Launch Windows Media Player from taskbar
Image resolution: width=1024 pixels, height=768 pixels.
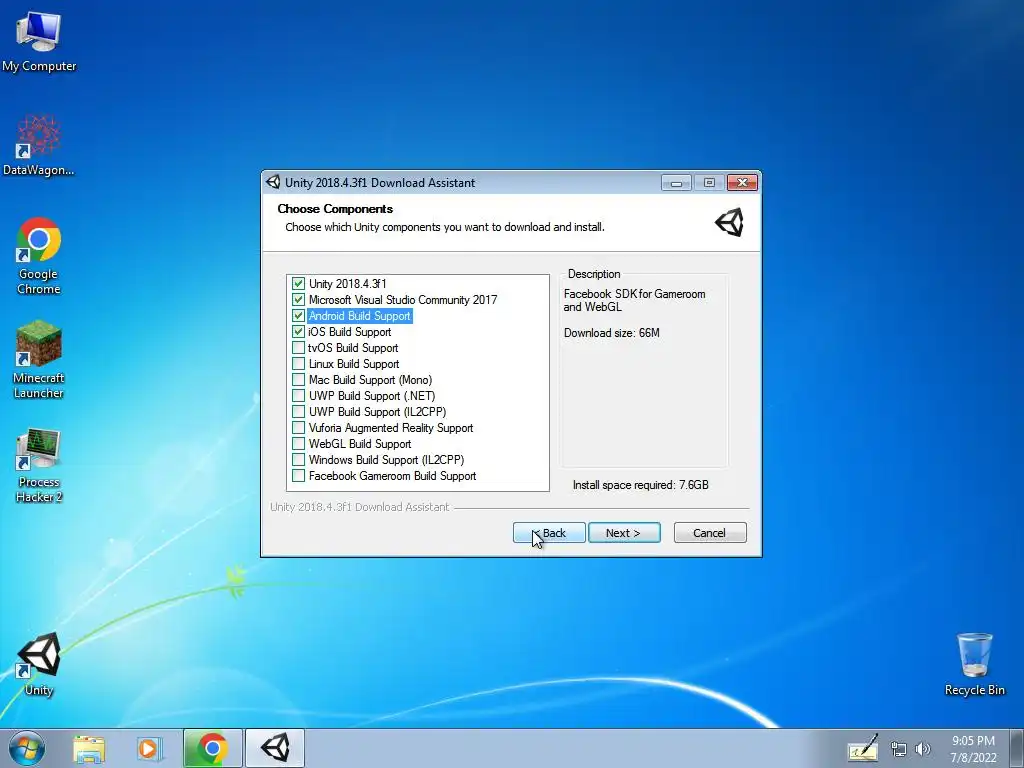pos(149,748)
